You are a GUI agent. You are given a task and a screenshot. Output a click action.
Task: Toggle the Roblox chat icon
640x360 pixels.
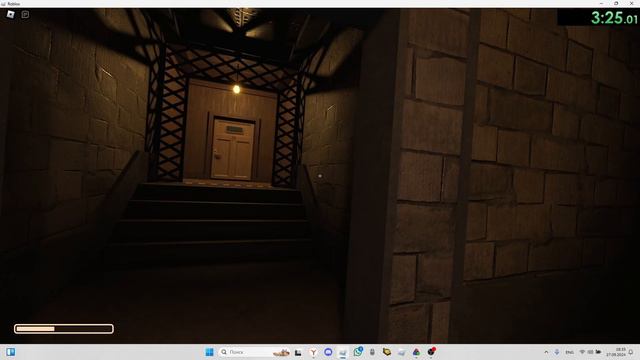pos(25,14)
